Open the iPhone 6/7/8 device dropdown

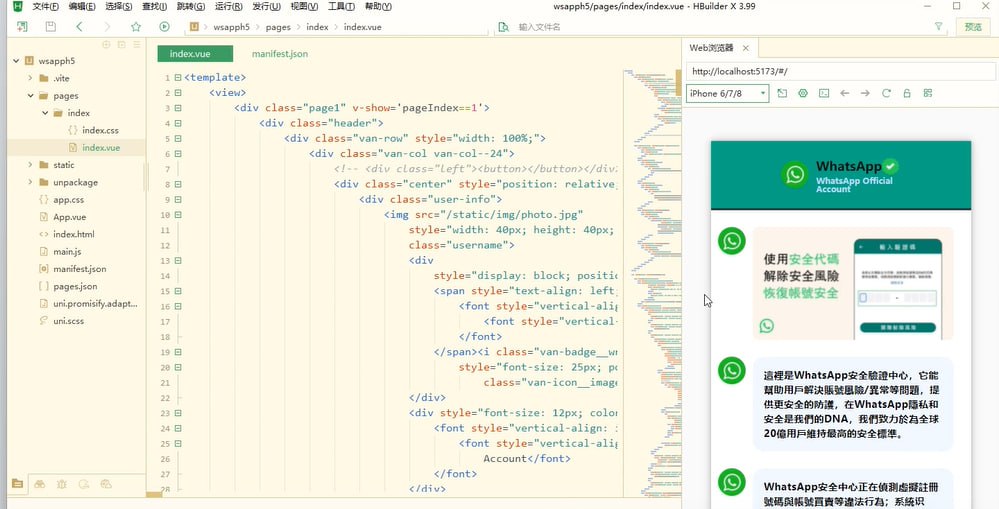tap(728, 93)
